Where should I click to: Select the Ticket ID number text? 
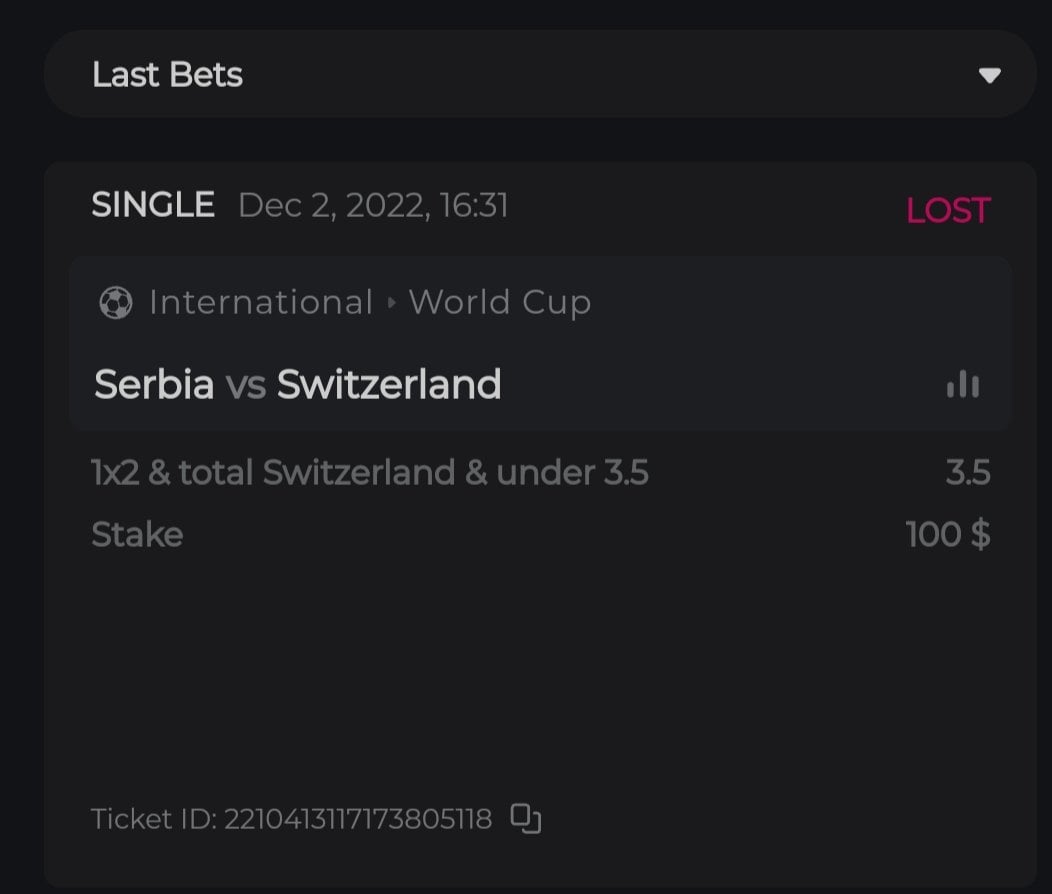357,820
